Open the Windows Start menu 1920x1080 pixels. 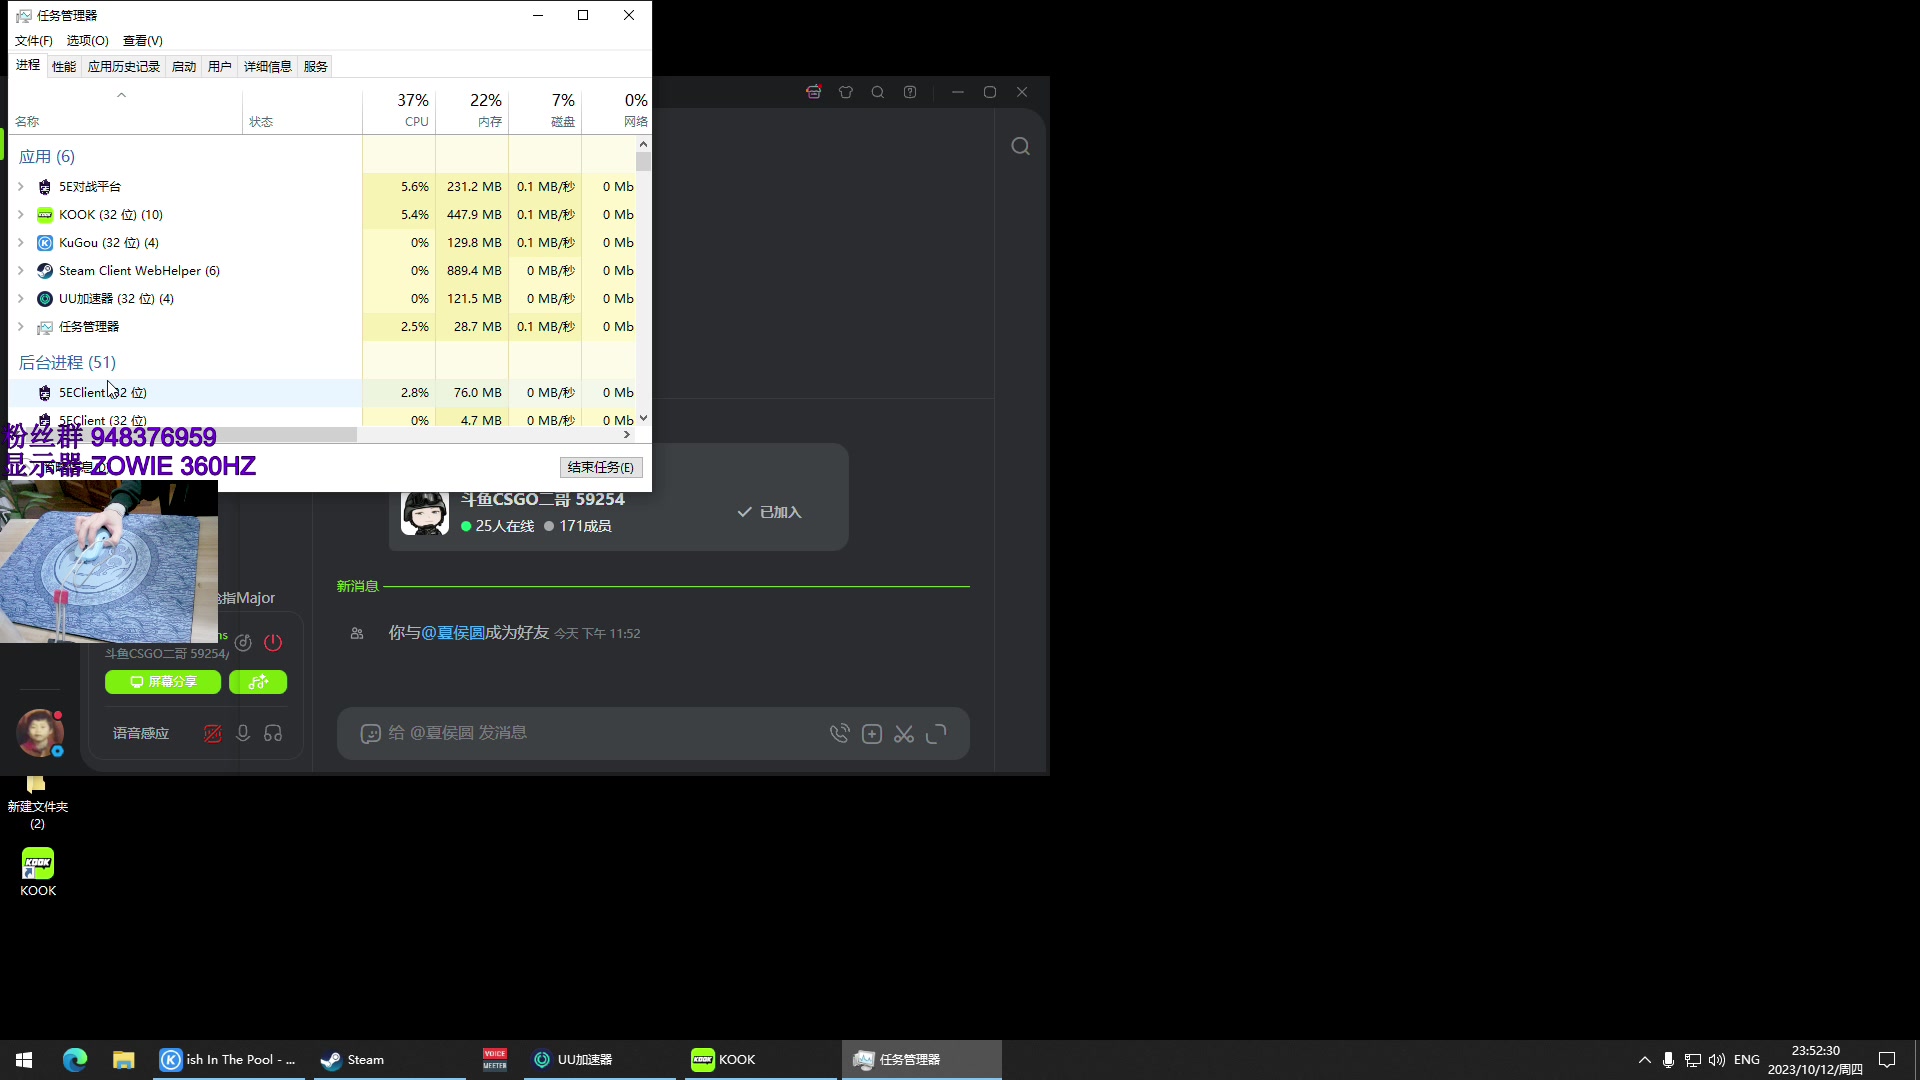24,1060
